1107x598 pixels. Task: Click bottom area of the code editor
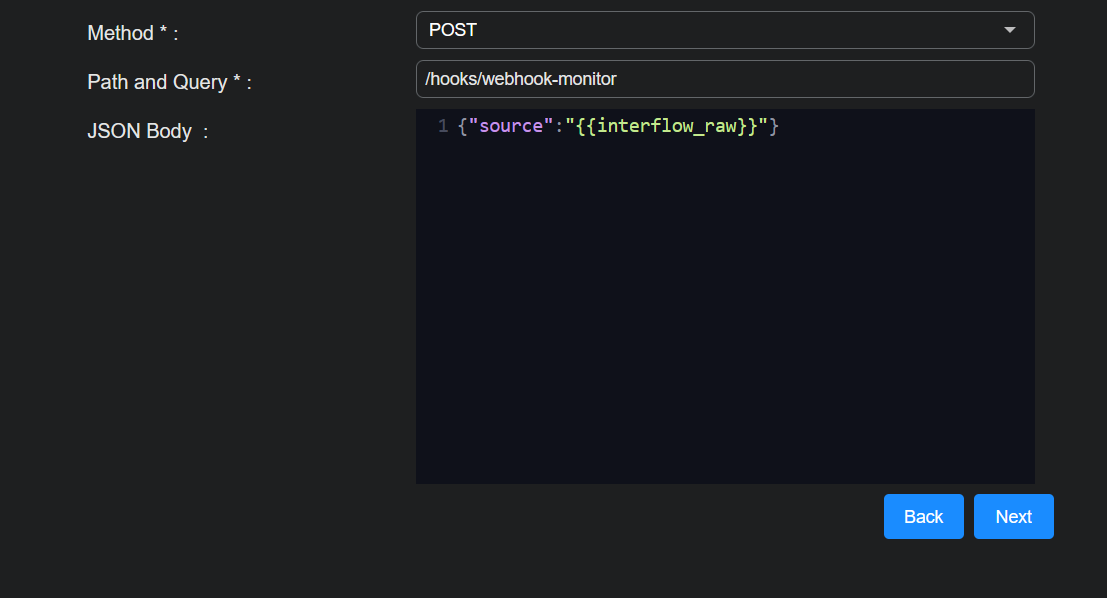(x=725, y=460)
